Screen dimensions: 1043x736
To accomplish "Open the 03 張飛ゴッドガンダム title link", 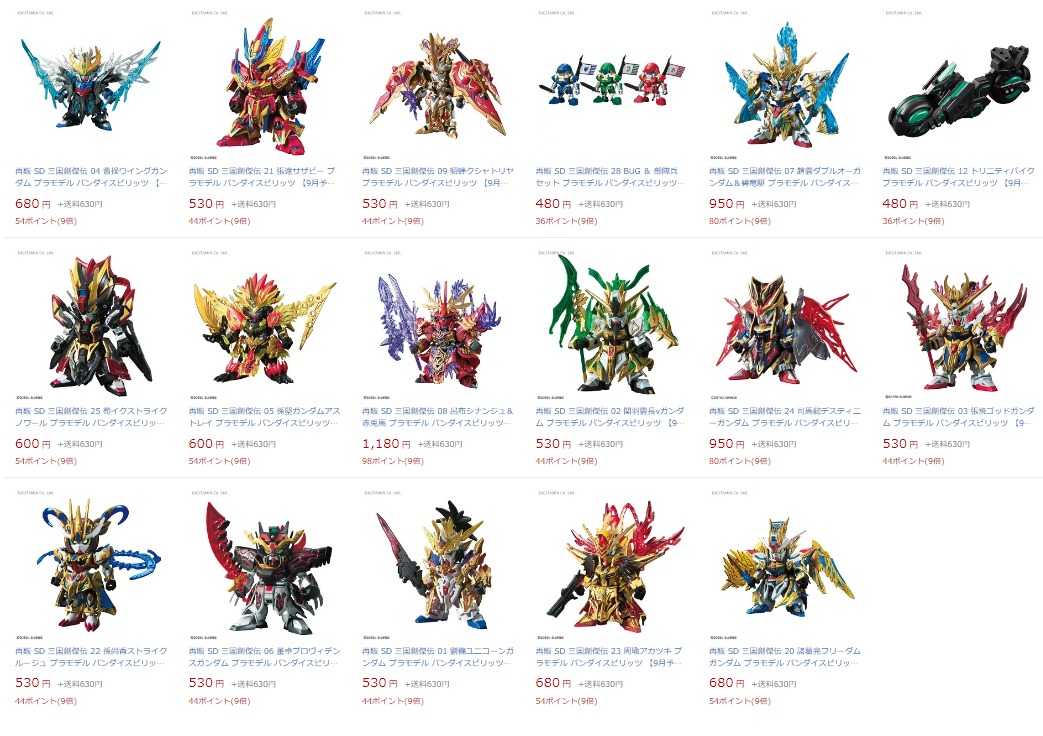I will click(x=959, y=417).
